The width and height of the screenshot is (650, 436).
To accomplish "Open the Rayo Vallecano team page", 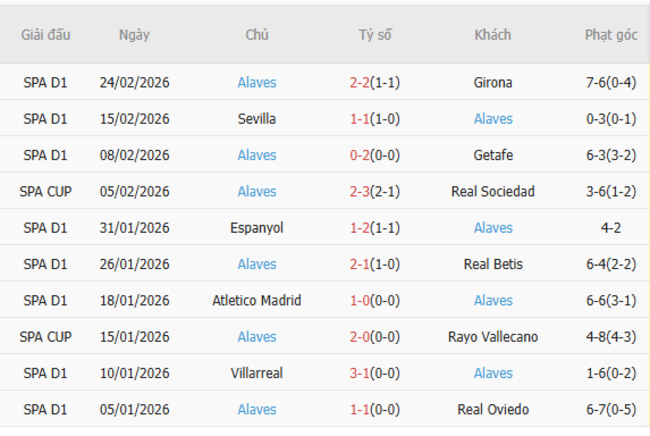I will 493,337.
